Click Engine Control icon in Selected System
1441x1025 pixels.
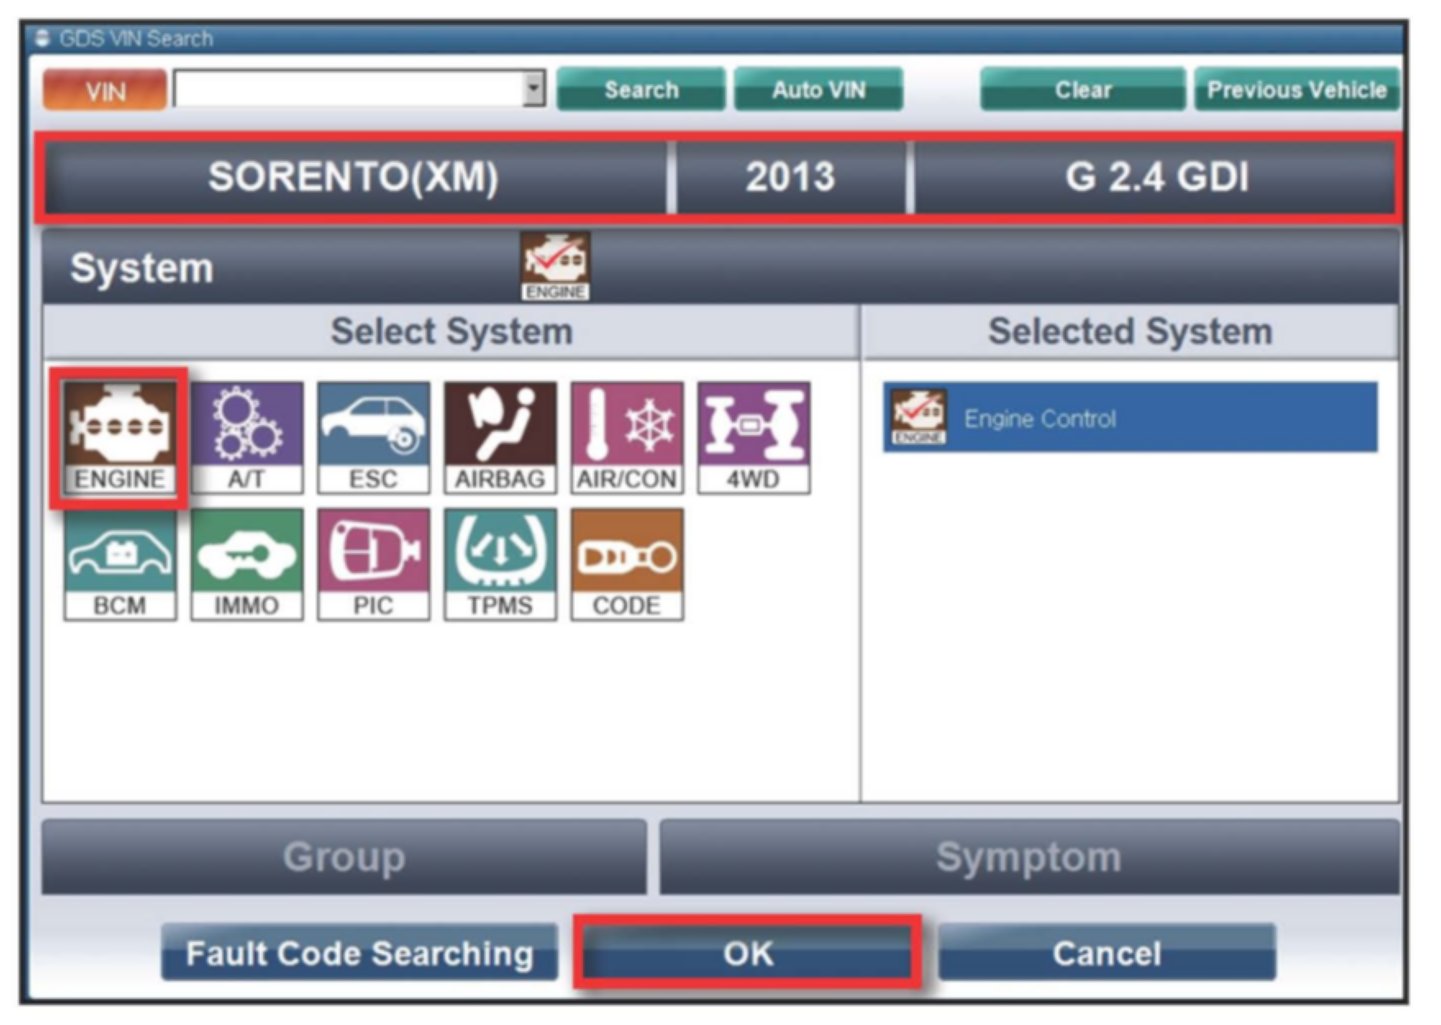[918, 417]
